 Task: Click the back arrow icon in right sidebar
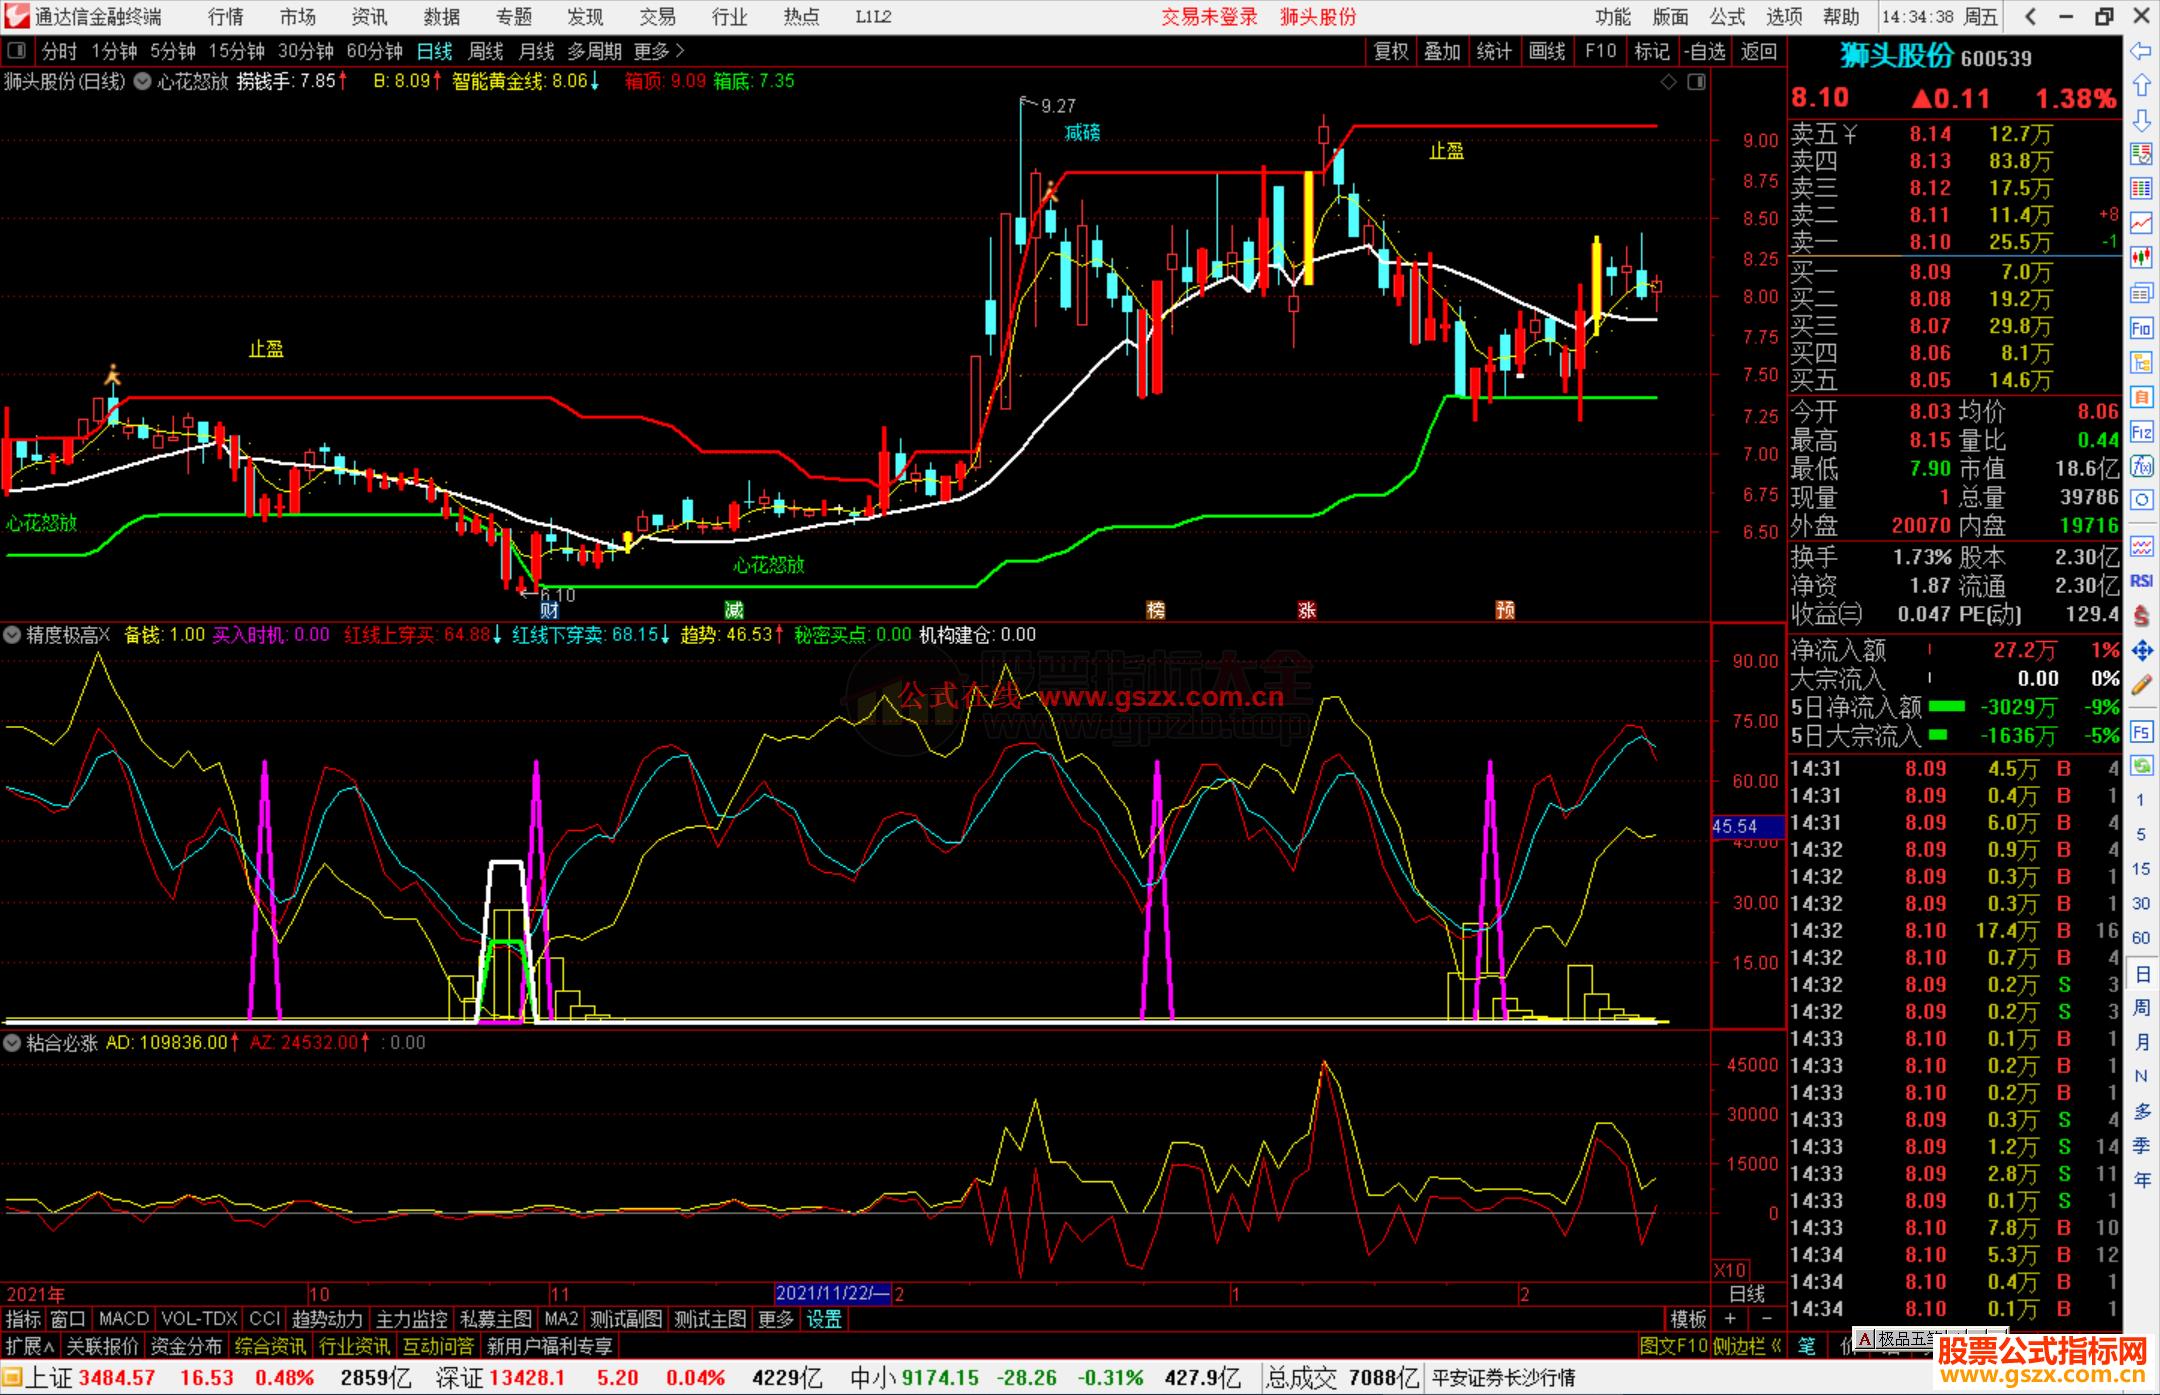(2141, 52)
